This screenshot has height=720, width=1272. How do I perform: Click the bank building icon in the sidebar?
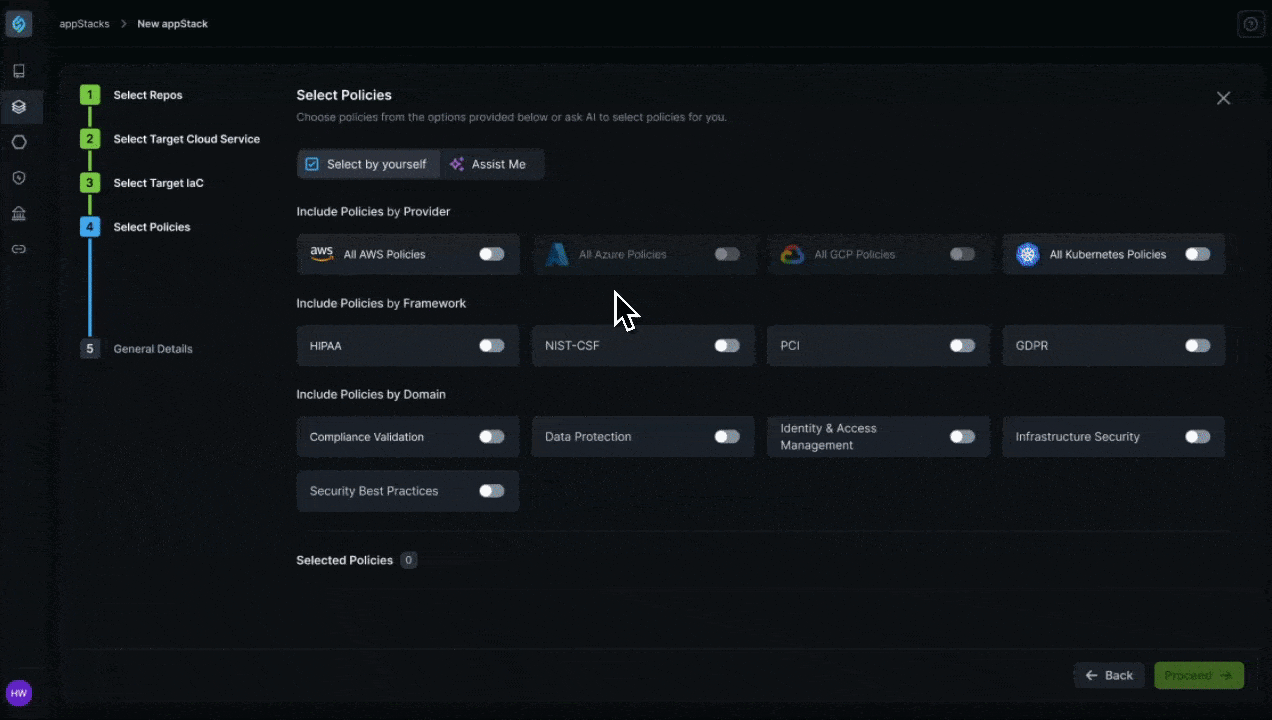coord(18,213)
